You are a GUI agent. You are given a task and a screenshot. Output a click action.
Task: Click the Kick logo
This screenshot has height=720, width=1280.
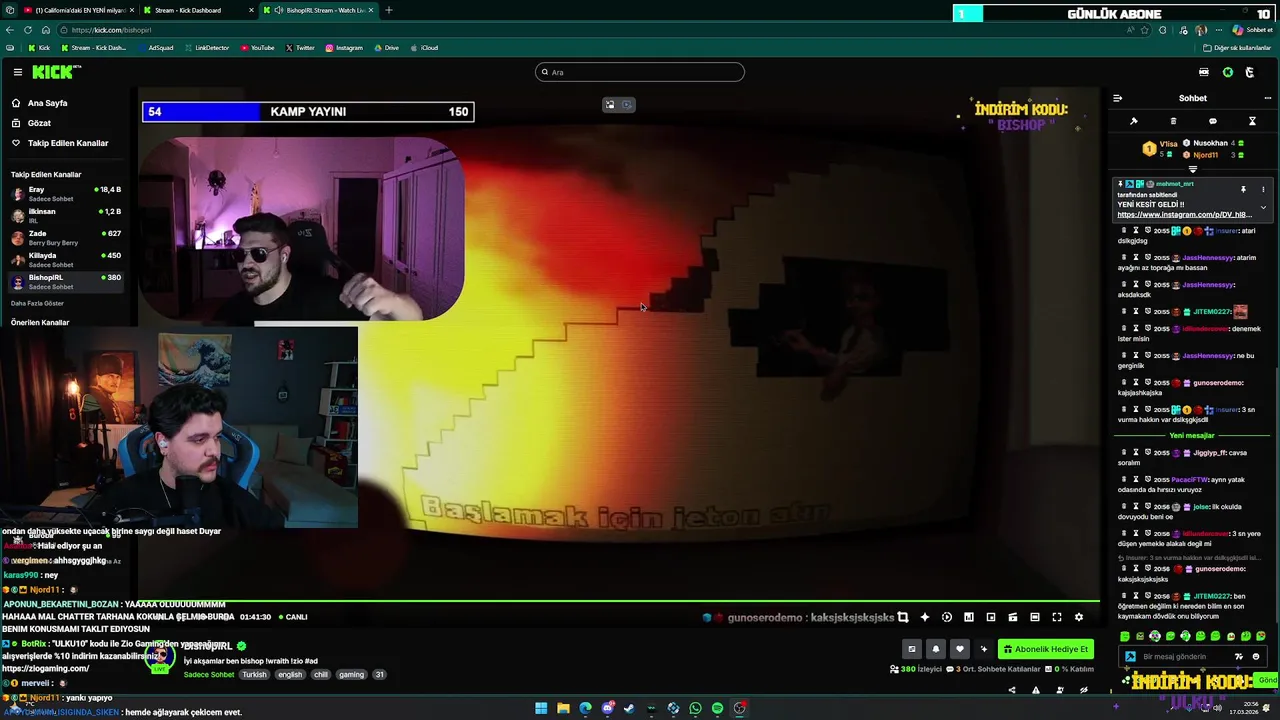[x=56, y=72]
